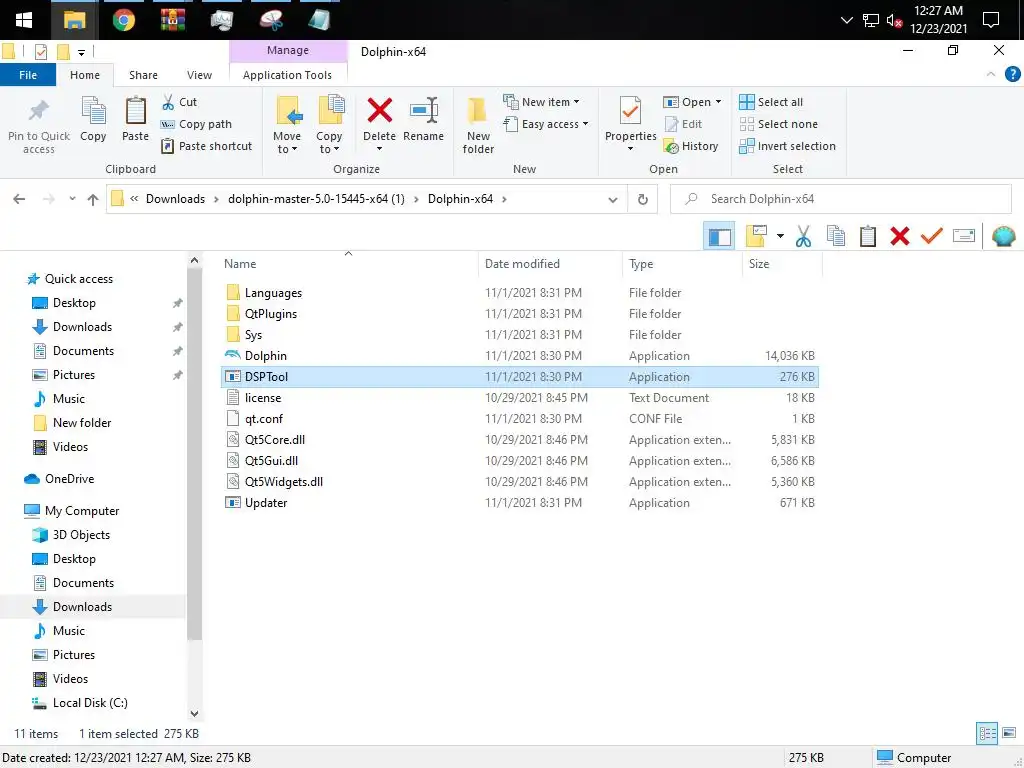The image size is (1024, 768).
Task: Select the Qt5Core.dll file
Action: (x=520, y=440)
